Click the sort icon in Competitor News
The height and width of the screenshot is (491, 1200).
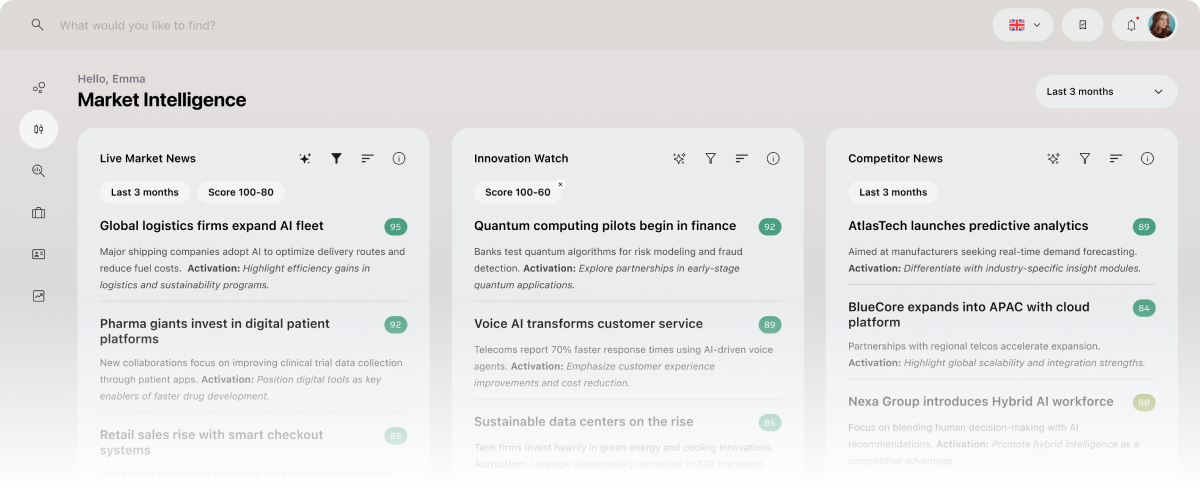coord(1116,158)
